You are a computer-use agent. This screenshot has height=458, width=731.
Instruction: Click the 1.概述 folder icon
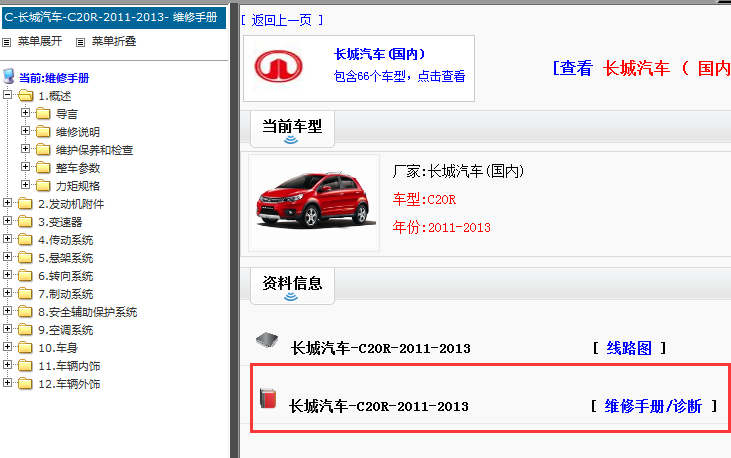pyautogui.click(x=26, y=96)
